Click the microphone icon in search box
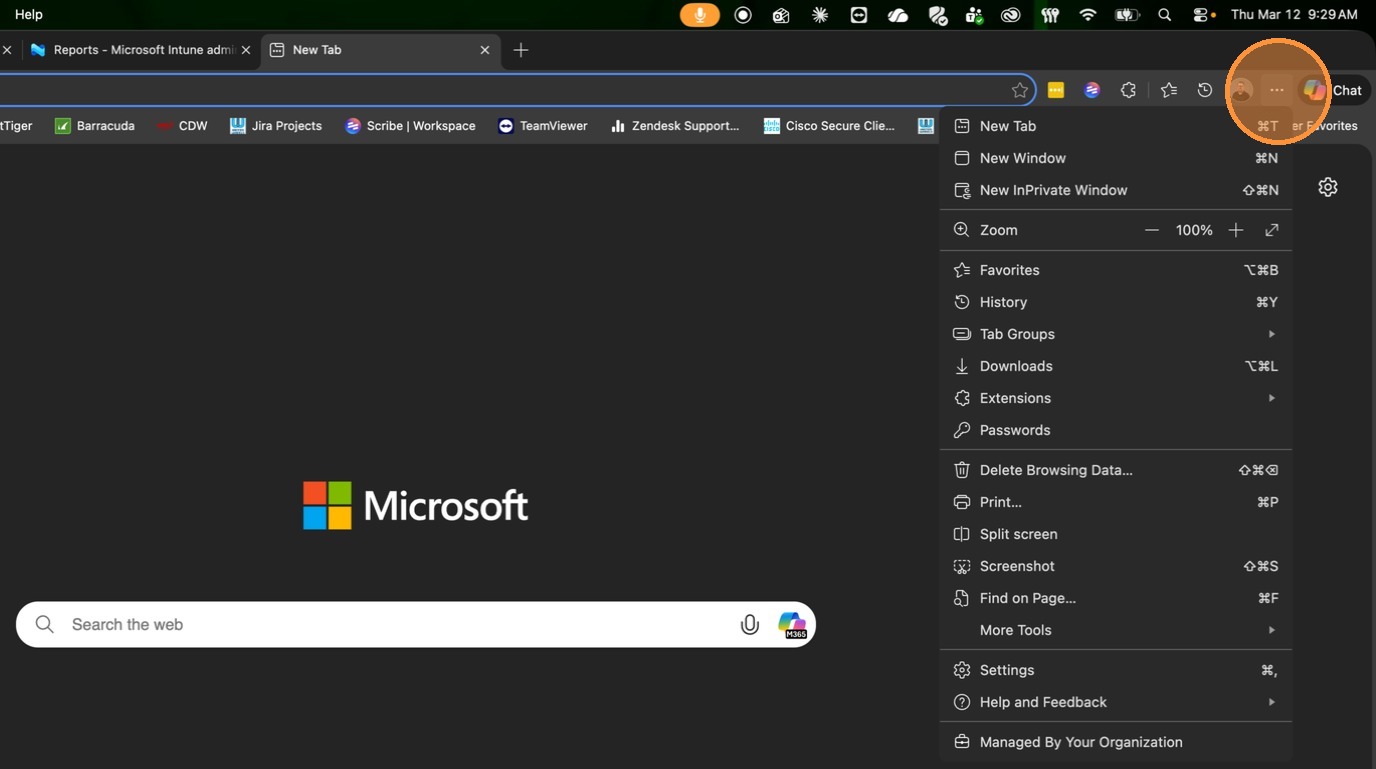Viewport: 1376px width, 769px height. [x=749, y=625]
